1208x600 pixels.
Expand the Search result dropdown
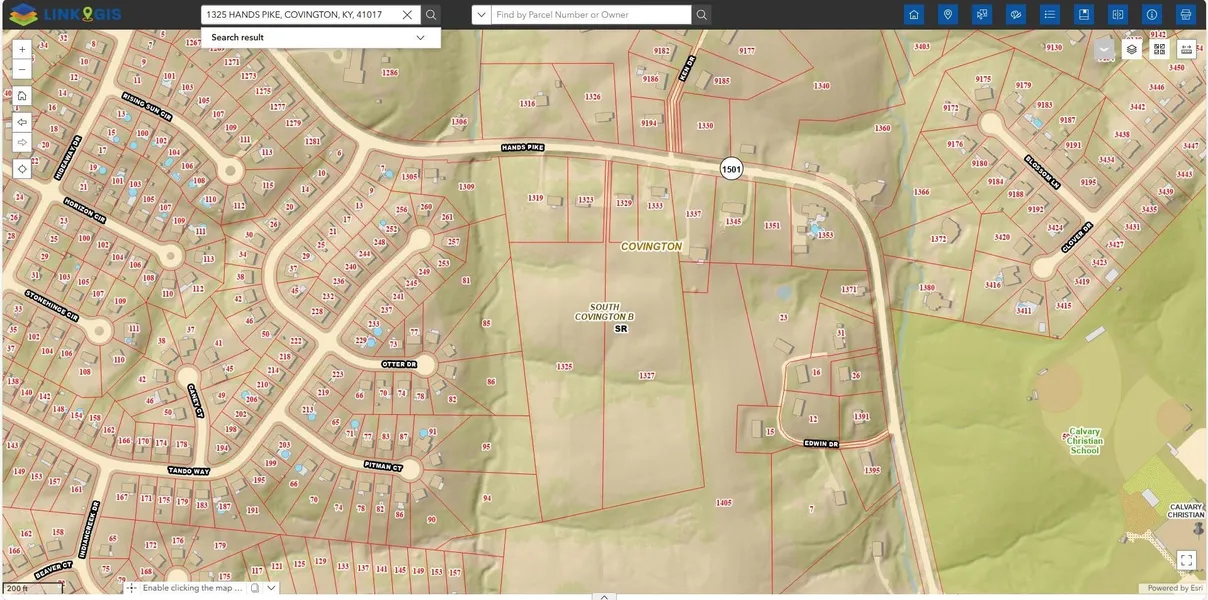[x=420, y=38]
